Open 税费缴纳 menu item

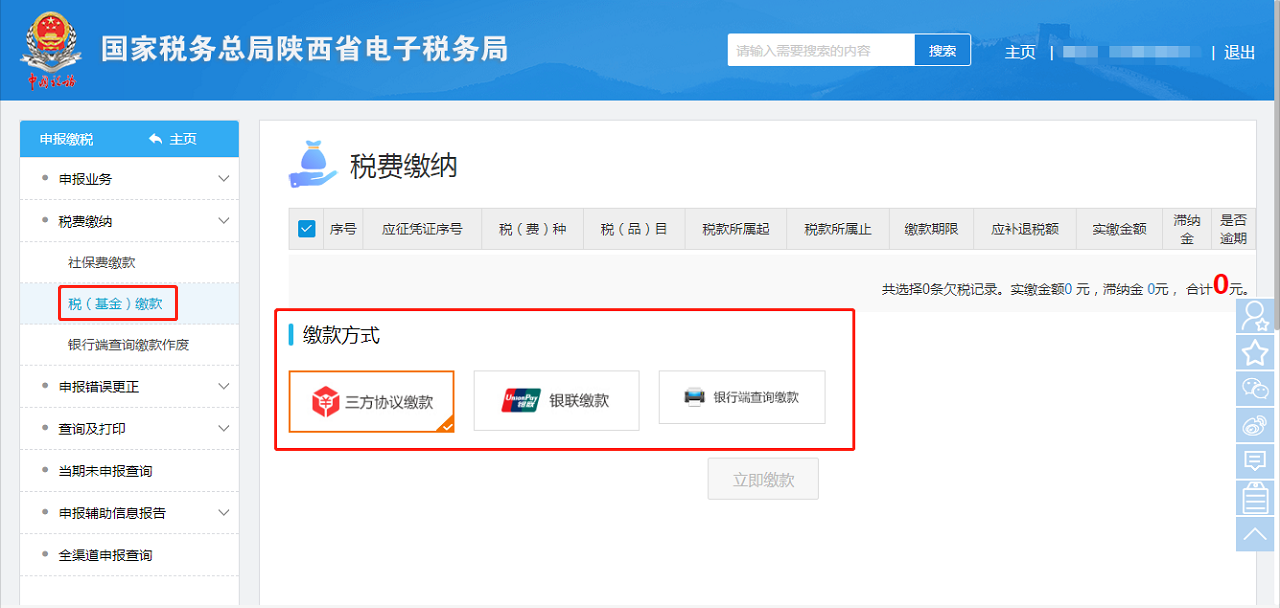click(x=129, y=221)
